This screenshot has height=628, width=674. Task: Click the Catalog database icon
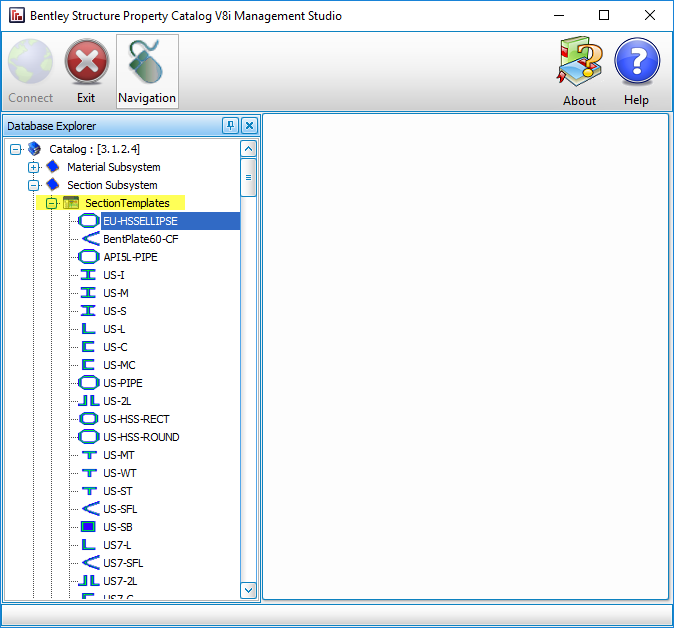click(x=34, y=149)
